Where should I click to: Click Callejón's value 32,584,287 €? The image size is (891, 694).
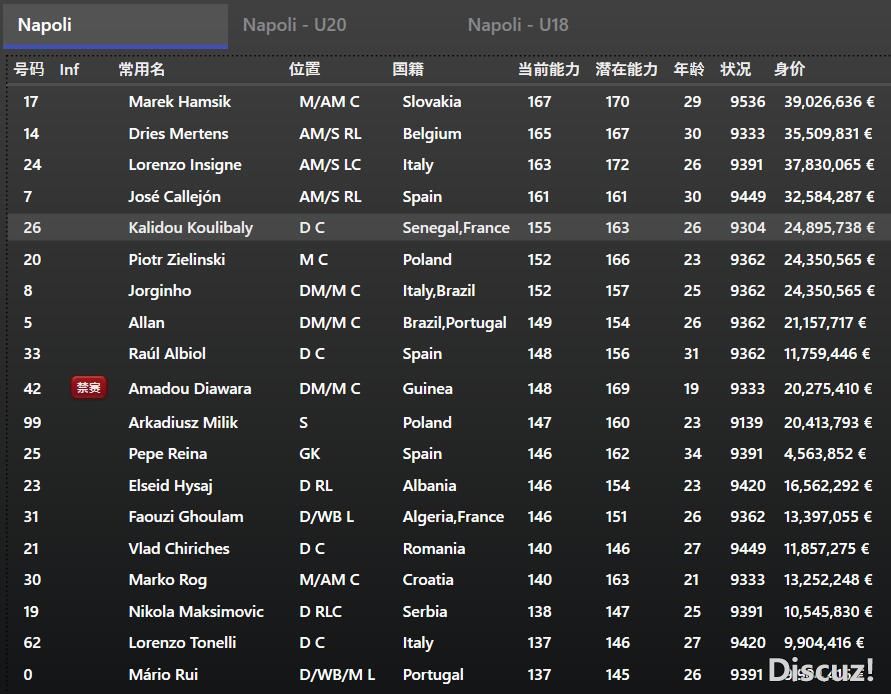pos(829,197)
